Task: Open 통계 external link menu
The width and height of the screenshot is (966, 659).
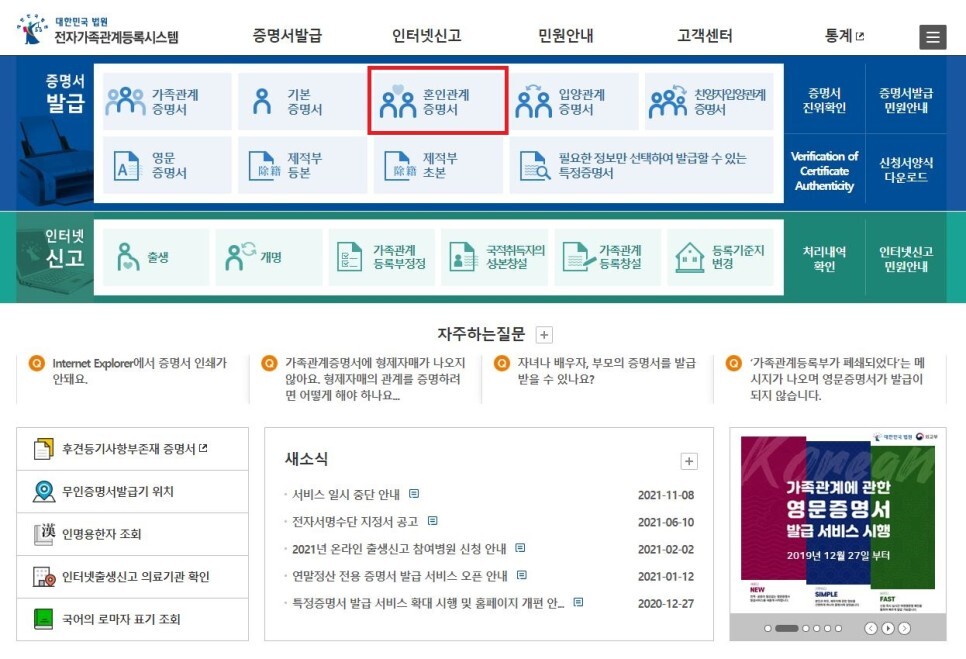Action: click(844, 36)
